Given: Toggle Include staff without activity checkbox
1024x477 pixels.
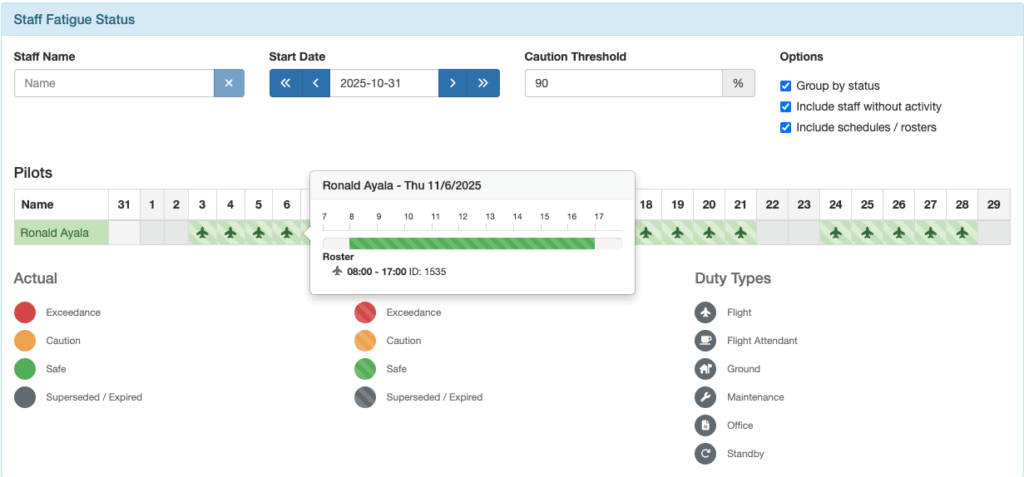Looking at the screenshot, I should pos(786,107).
